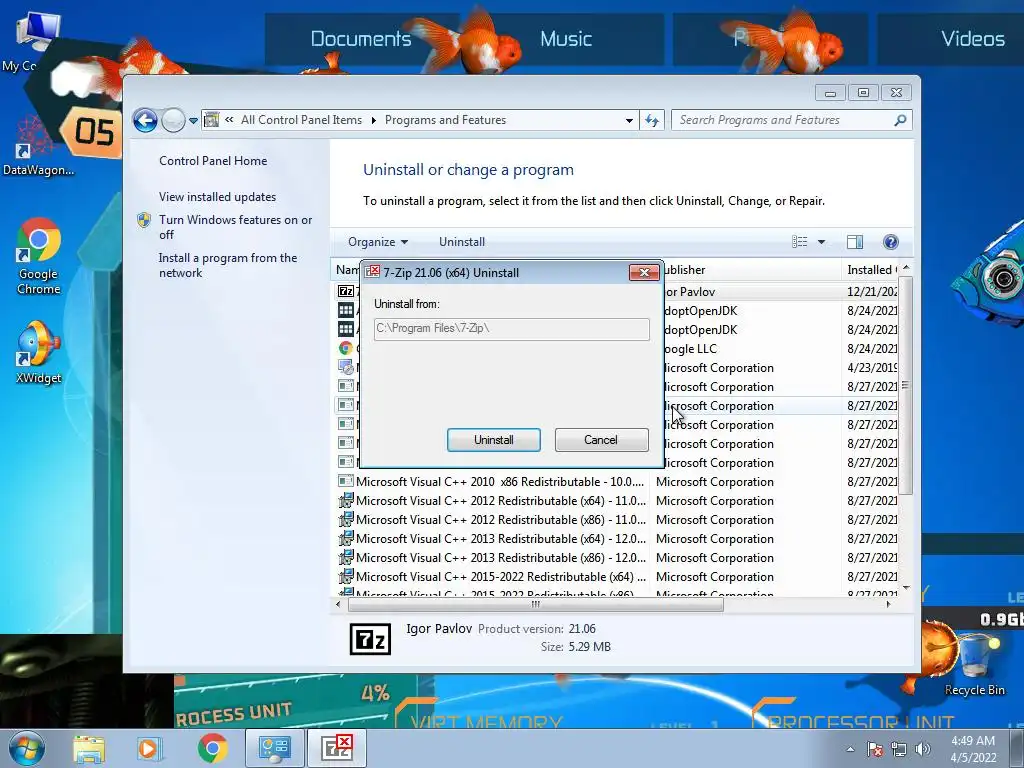
Task: Open the recent pages dropdown arrow
Action: (x=193, y=121)
